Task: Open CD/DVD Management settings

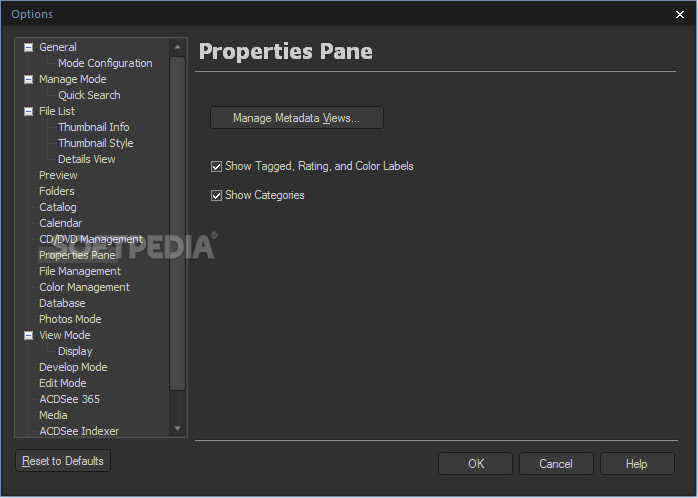Action: tap(91, 239)
